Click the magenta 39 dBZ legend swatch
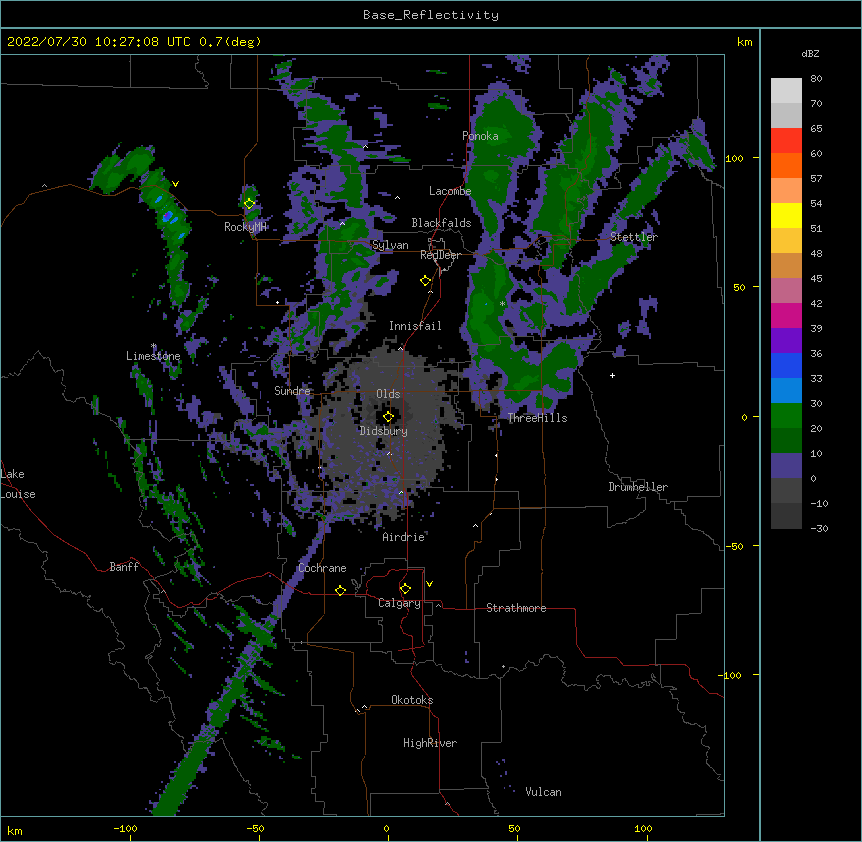 786,315
